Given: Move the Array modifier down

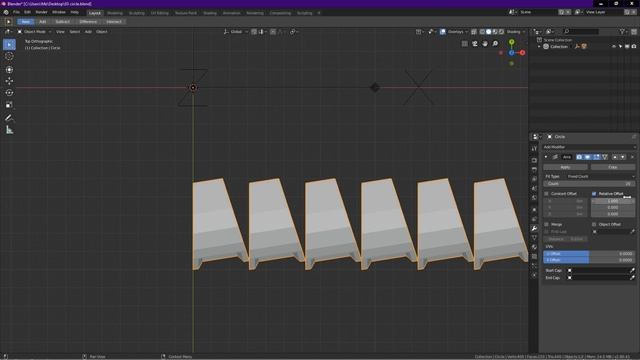Looking at the screenshot, I should 622,157.
